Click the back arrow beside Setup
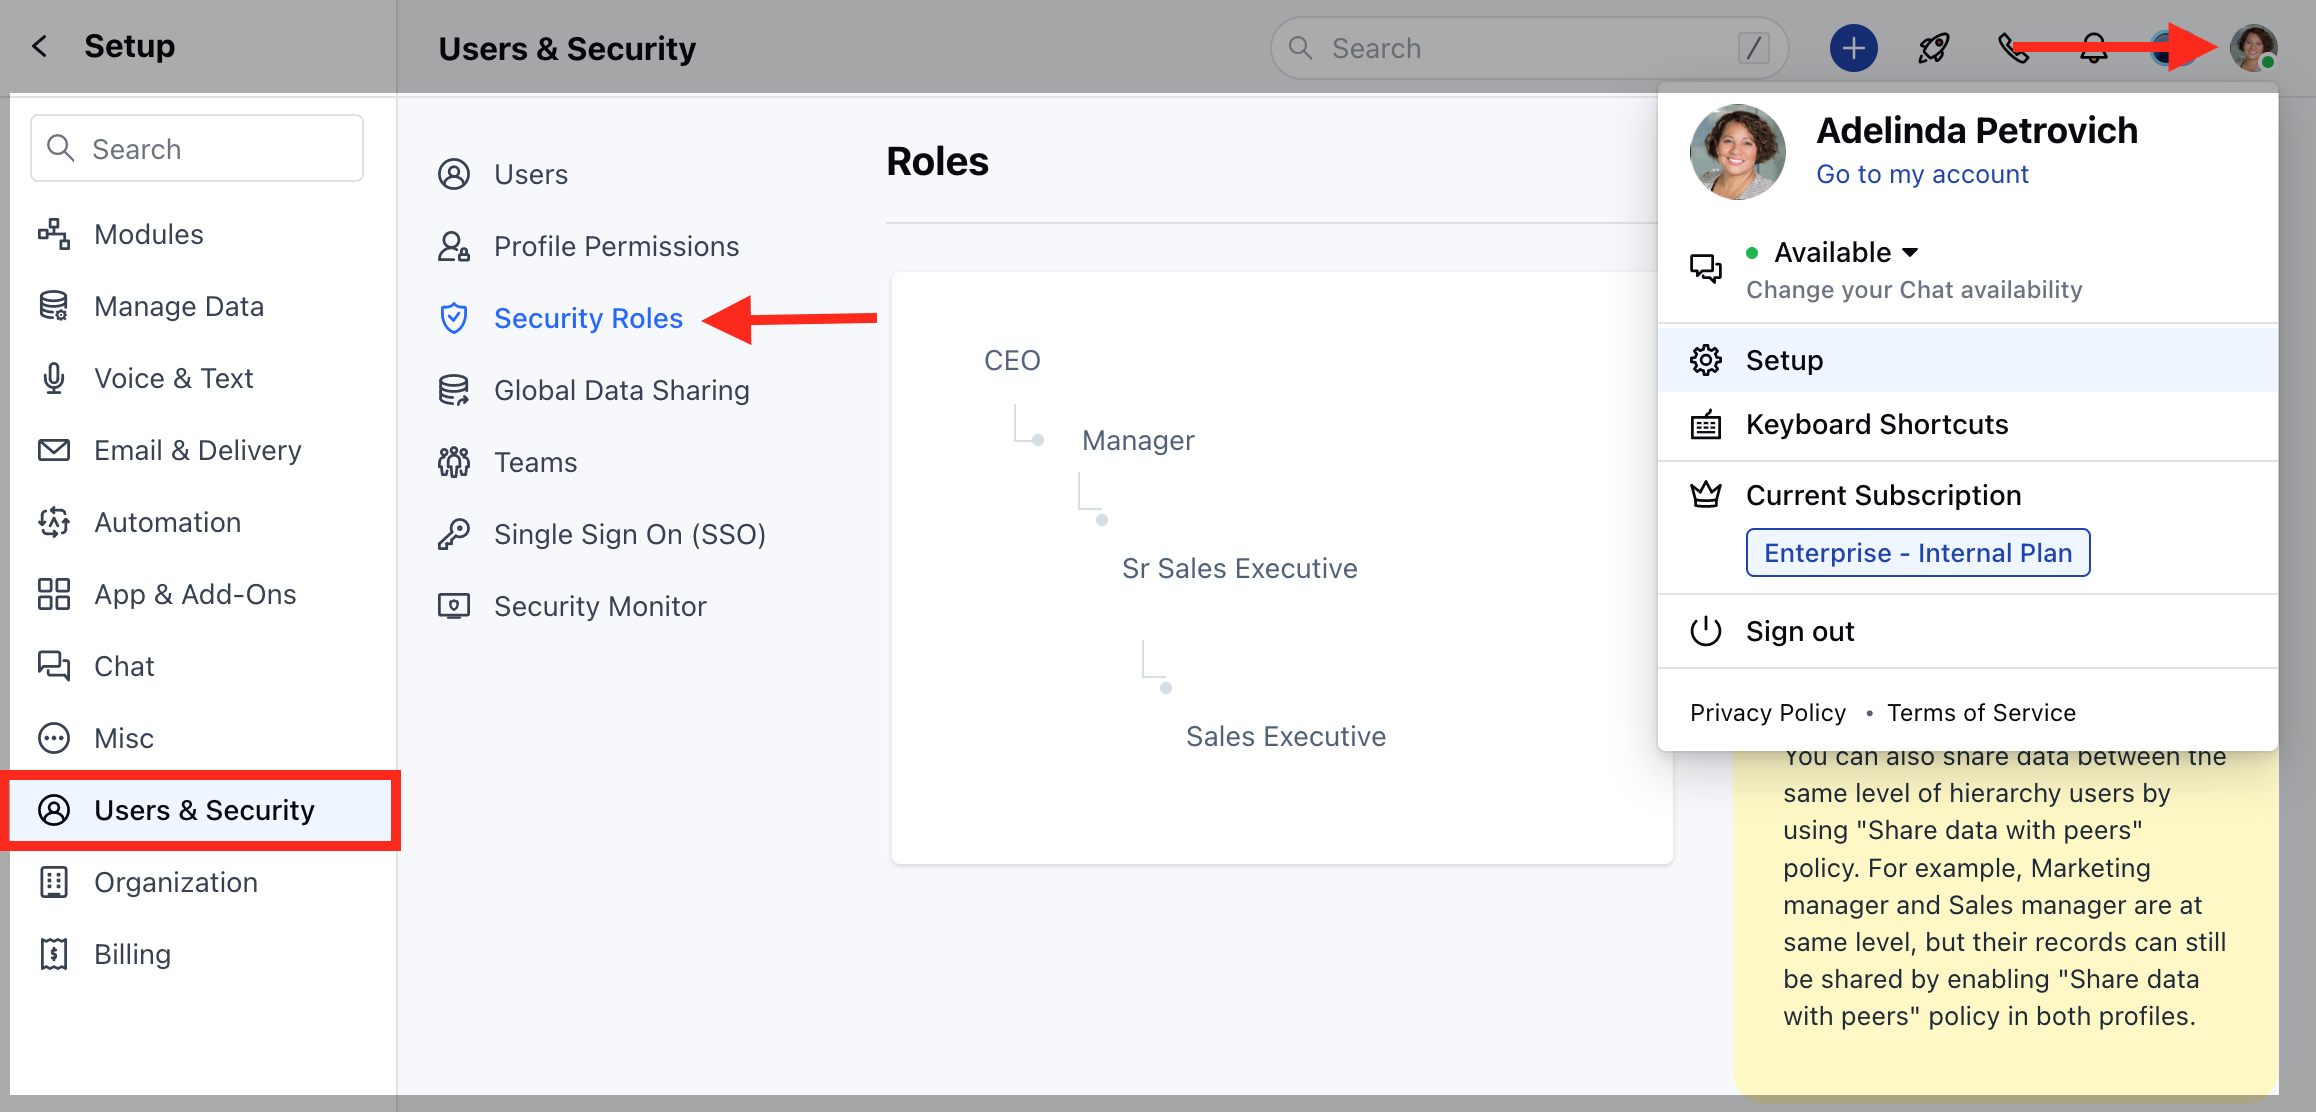Viewport: 2316px width, 1112px height. tap(40, 46)
